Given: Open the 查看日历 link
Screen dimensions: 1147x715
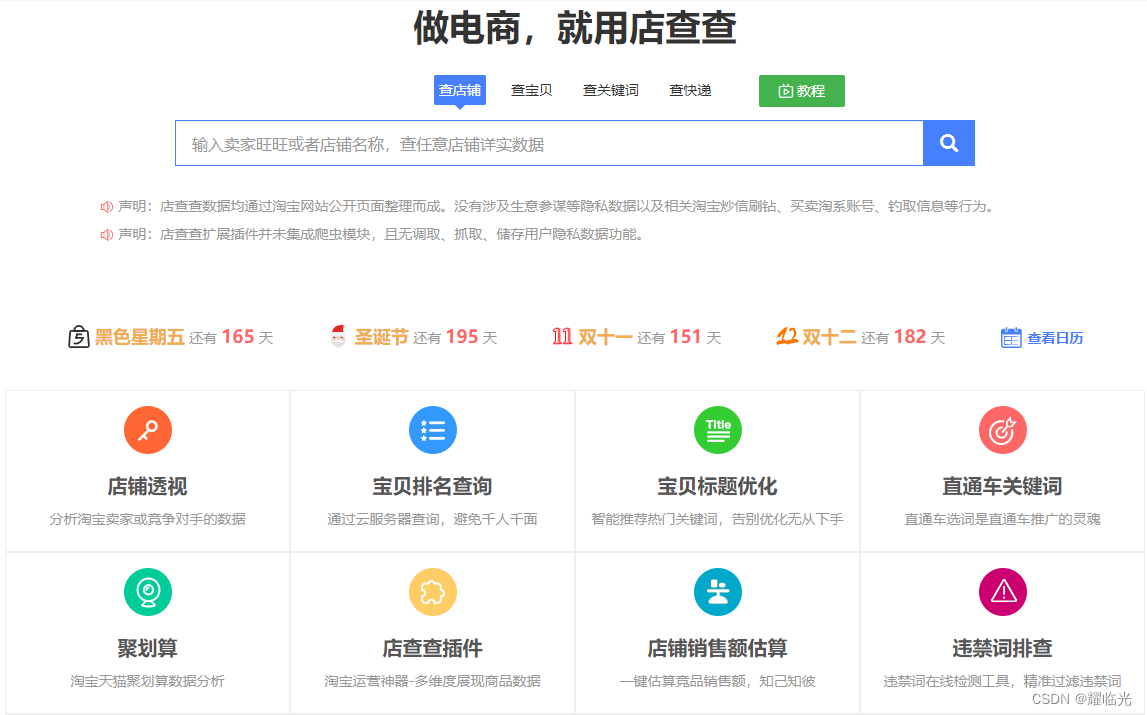Looking at the screenshot, I should tap(1055, 338).
